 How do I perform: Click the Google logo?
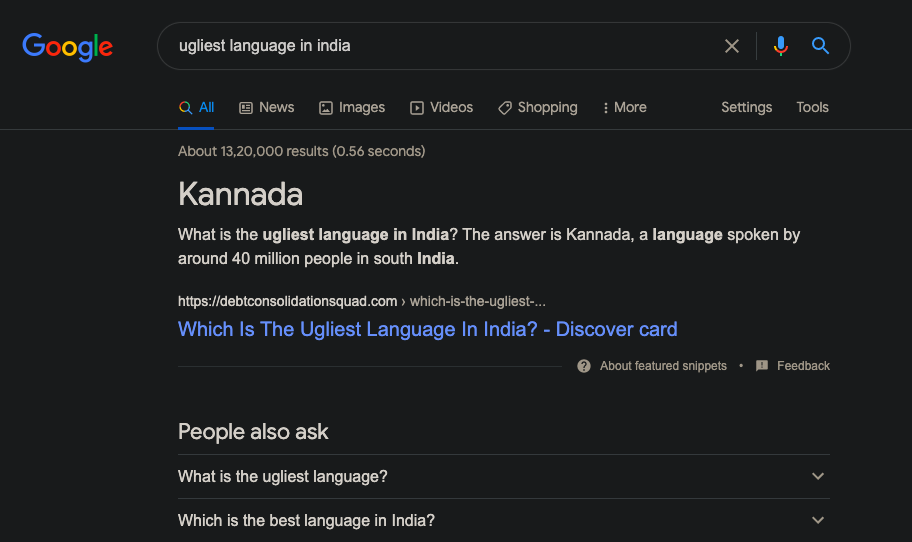(67, 47)
